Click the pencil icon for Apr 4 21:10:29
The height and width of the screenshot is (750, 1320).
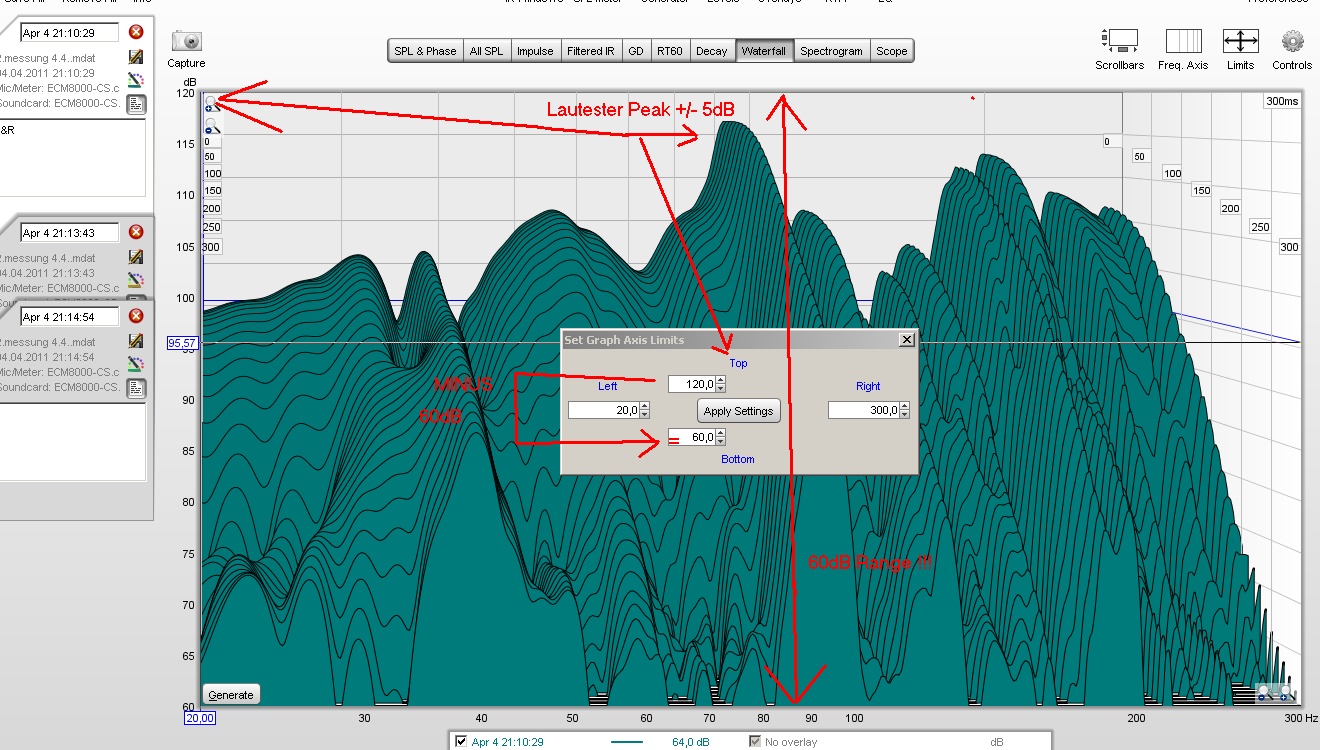[x=136, y=58]
